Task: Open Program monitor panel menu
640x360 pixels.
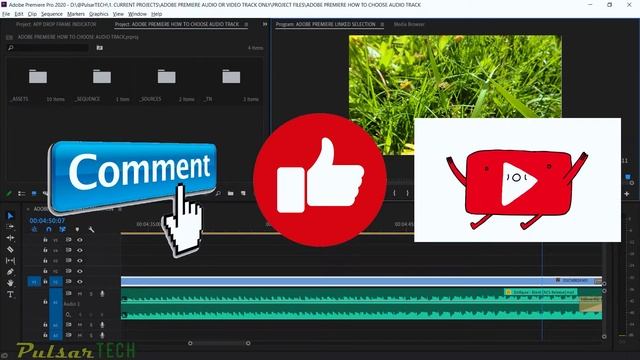Action: [382, 24]
